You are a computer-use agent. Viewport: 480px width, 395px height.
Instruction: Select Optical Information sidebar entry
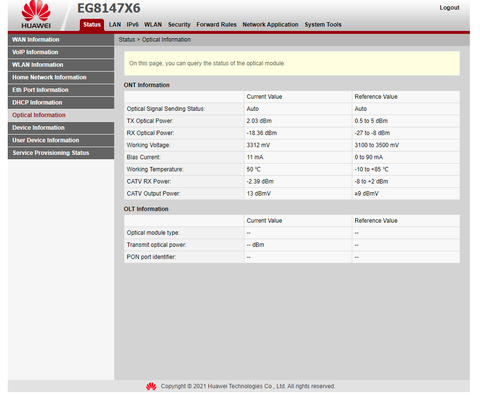pyautogui.click(x=61, y=115)
